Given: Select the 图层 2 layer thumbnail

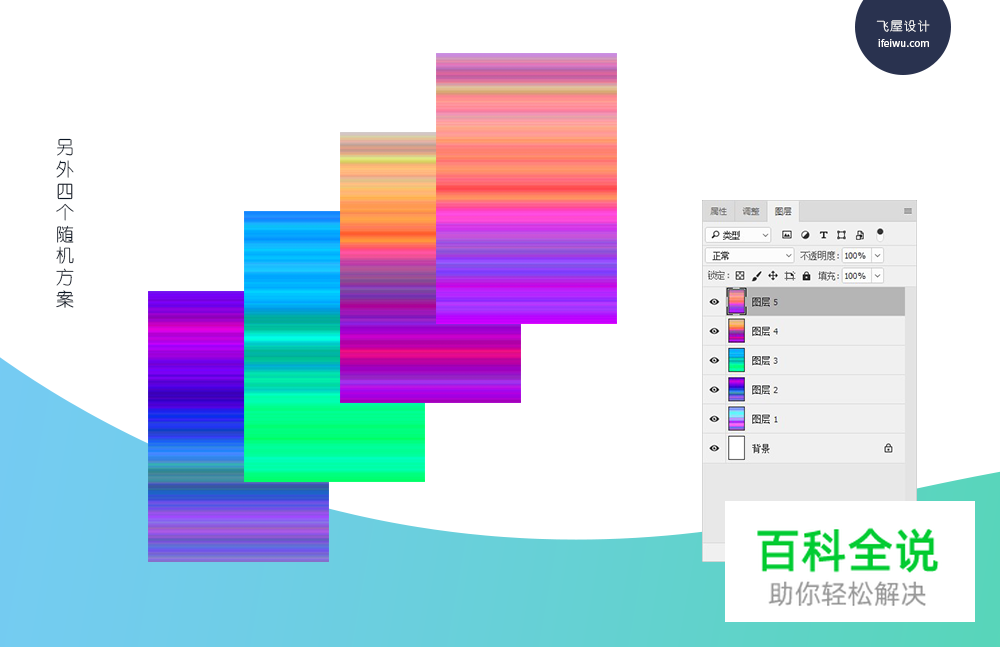Looking at the screenshot, I should tap(736, 390).
